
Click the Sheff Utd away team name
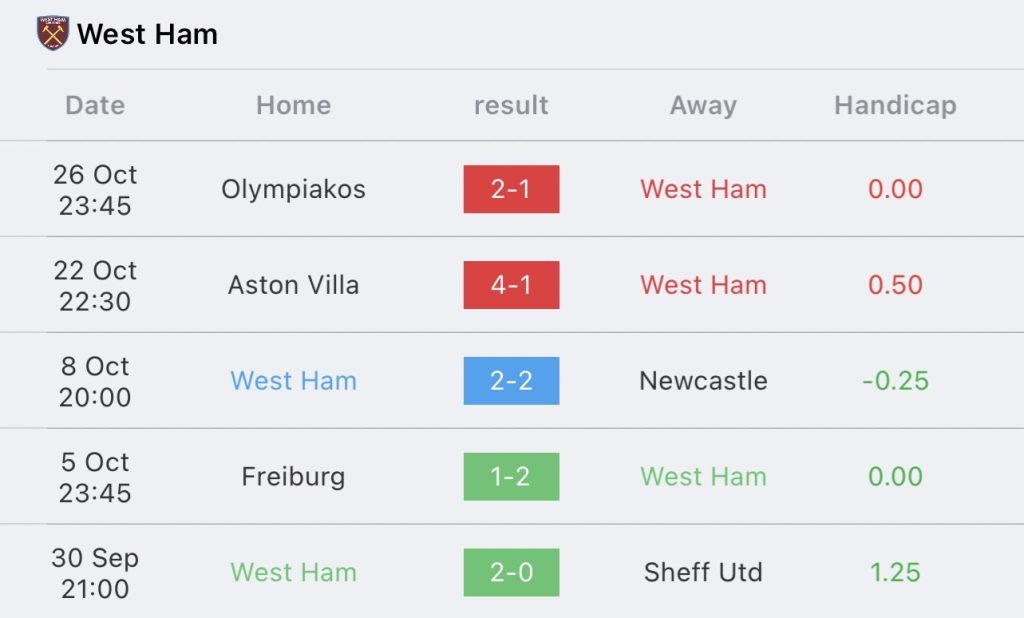[703, 573]
